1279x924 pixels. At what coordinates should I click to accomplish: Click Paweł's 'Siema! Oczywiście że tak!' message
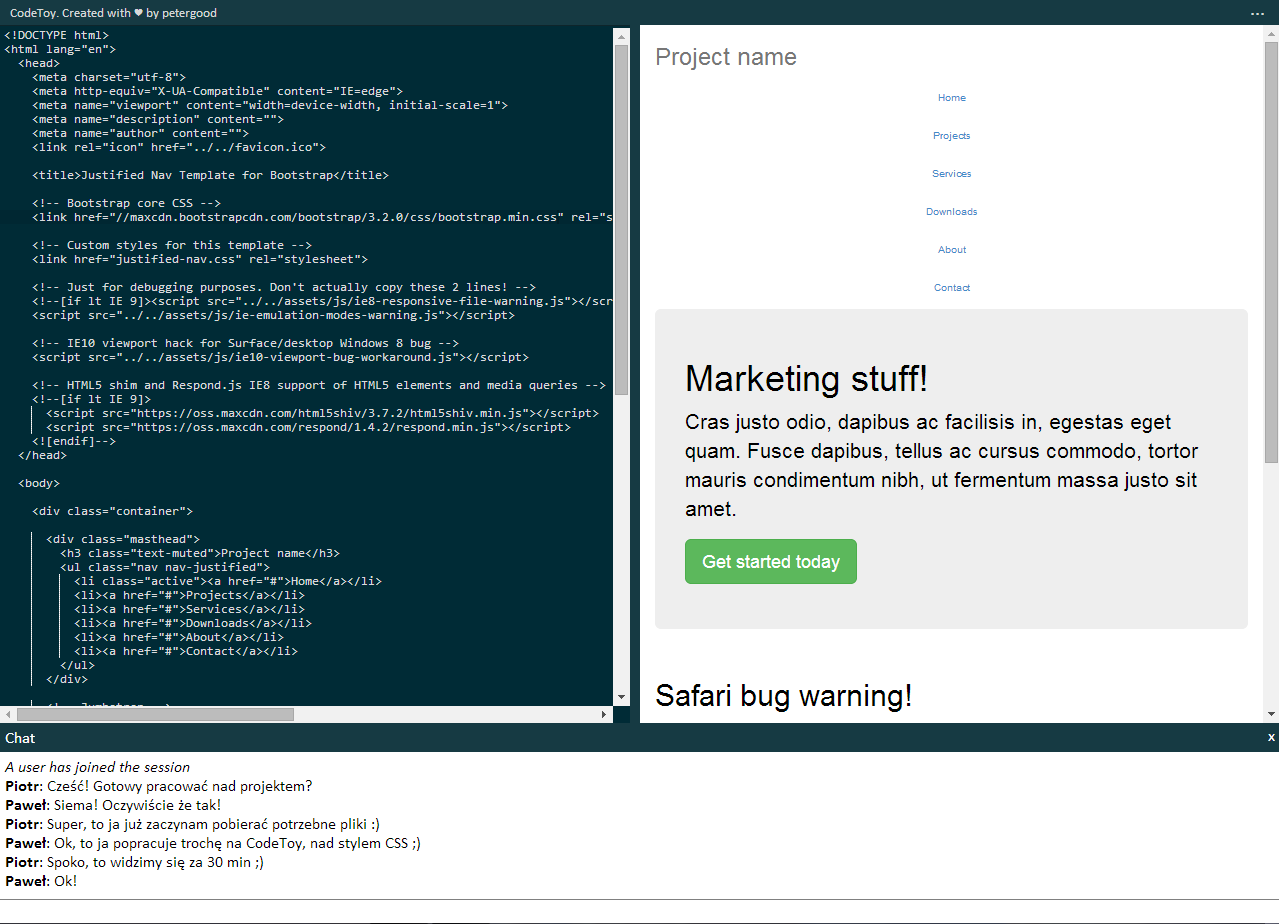point(113,805)
